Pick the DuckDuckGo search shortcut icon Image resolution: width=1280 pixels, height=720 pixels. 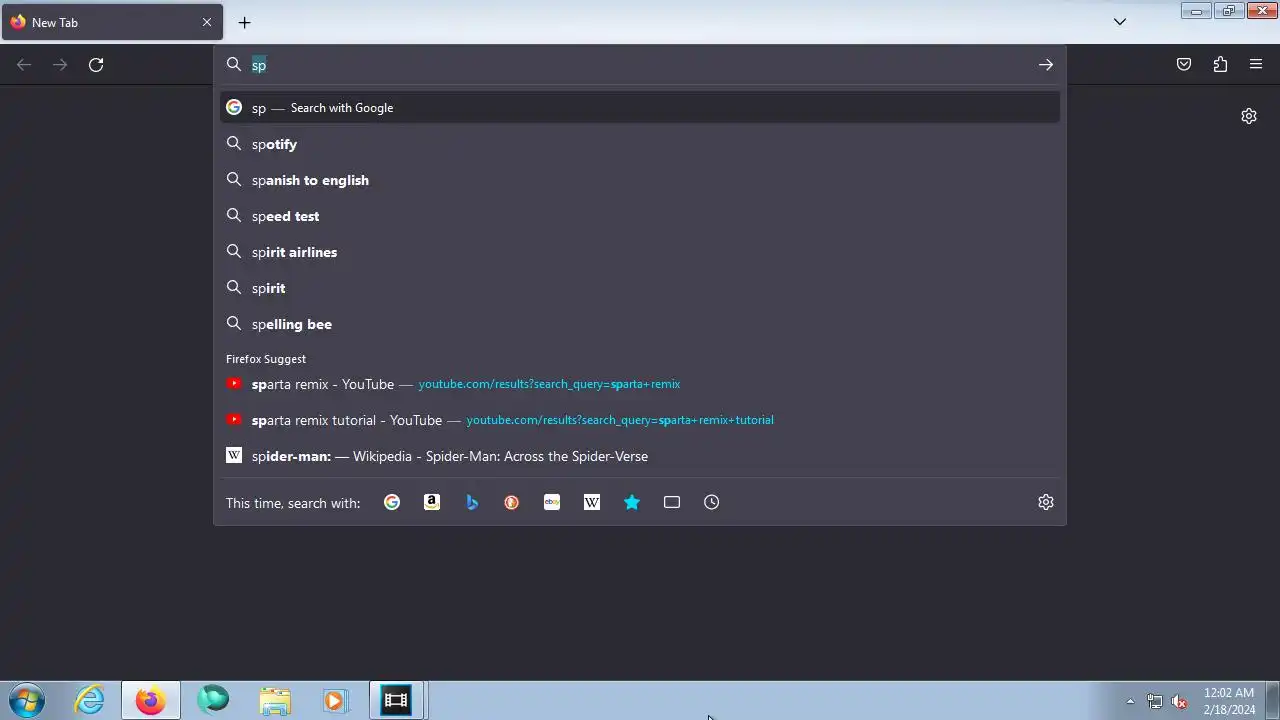coord(512,502)
